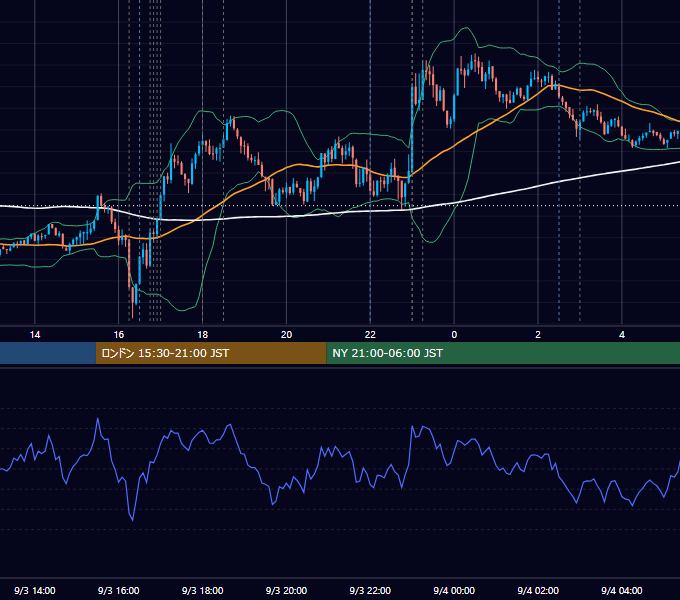This screenshot has height=600, width=680.
Task: Select the NY 21:00-06:00 JST session bar
Action: click(503, 353)
